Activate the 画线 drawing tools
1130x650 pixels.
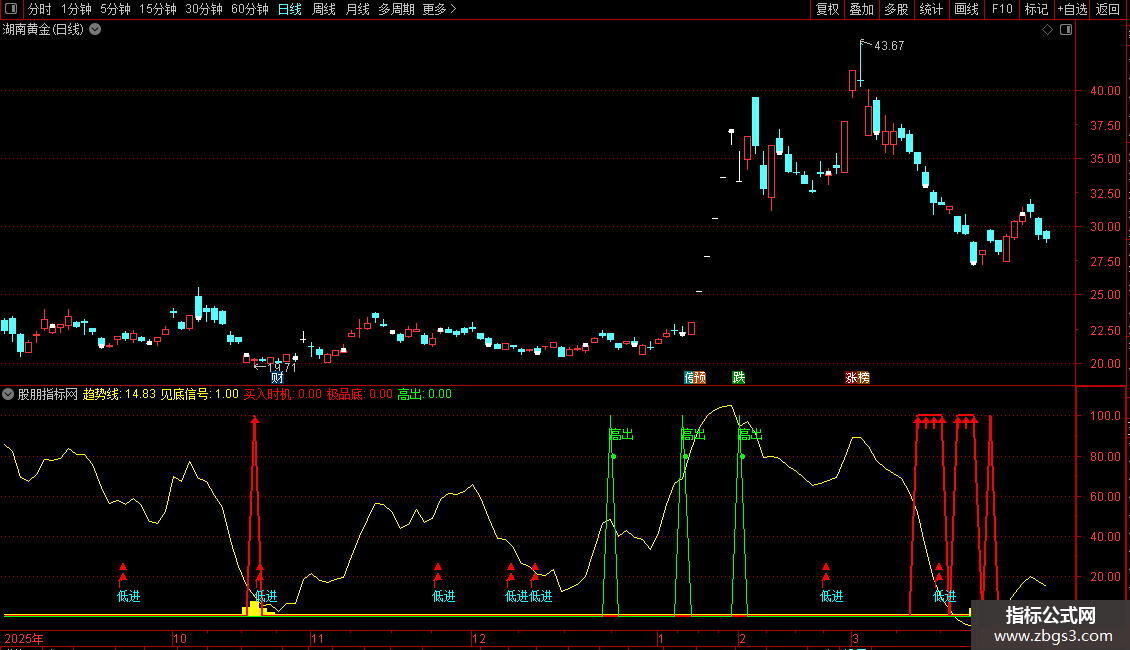(966, 9)
